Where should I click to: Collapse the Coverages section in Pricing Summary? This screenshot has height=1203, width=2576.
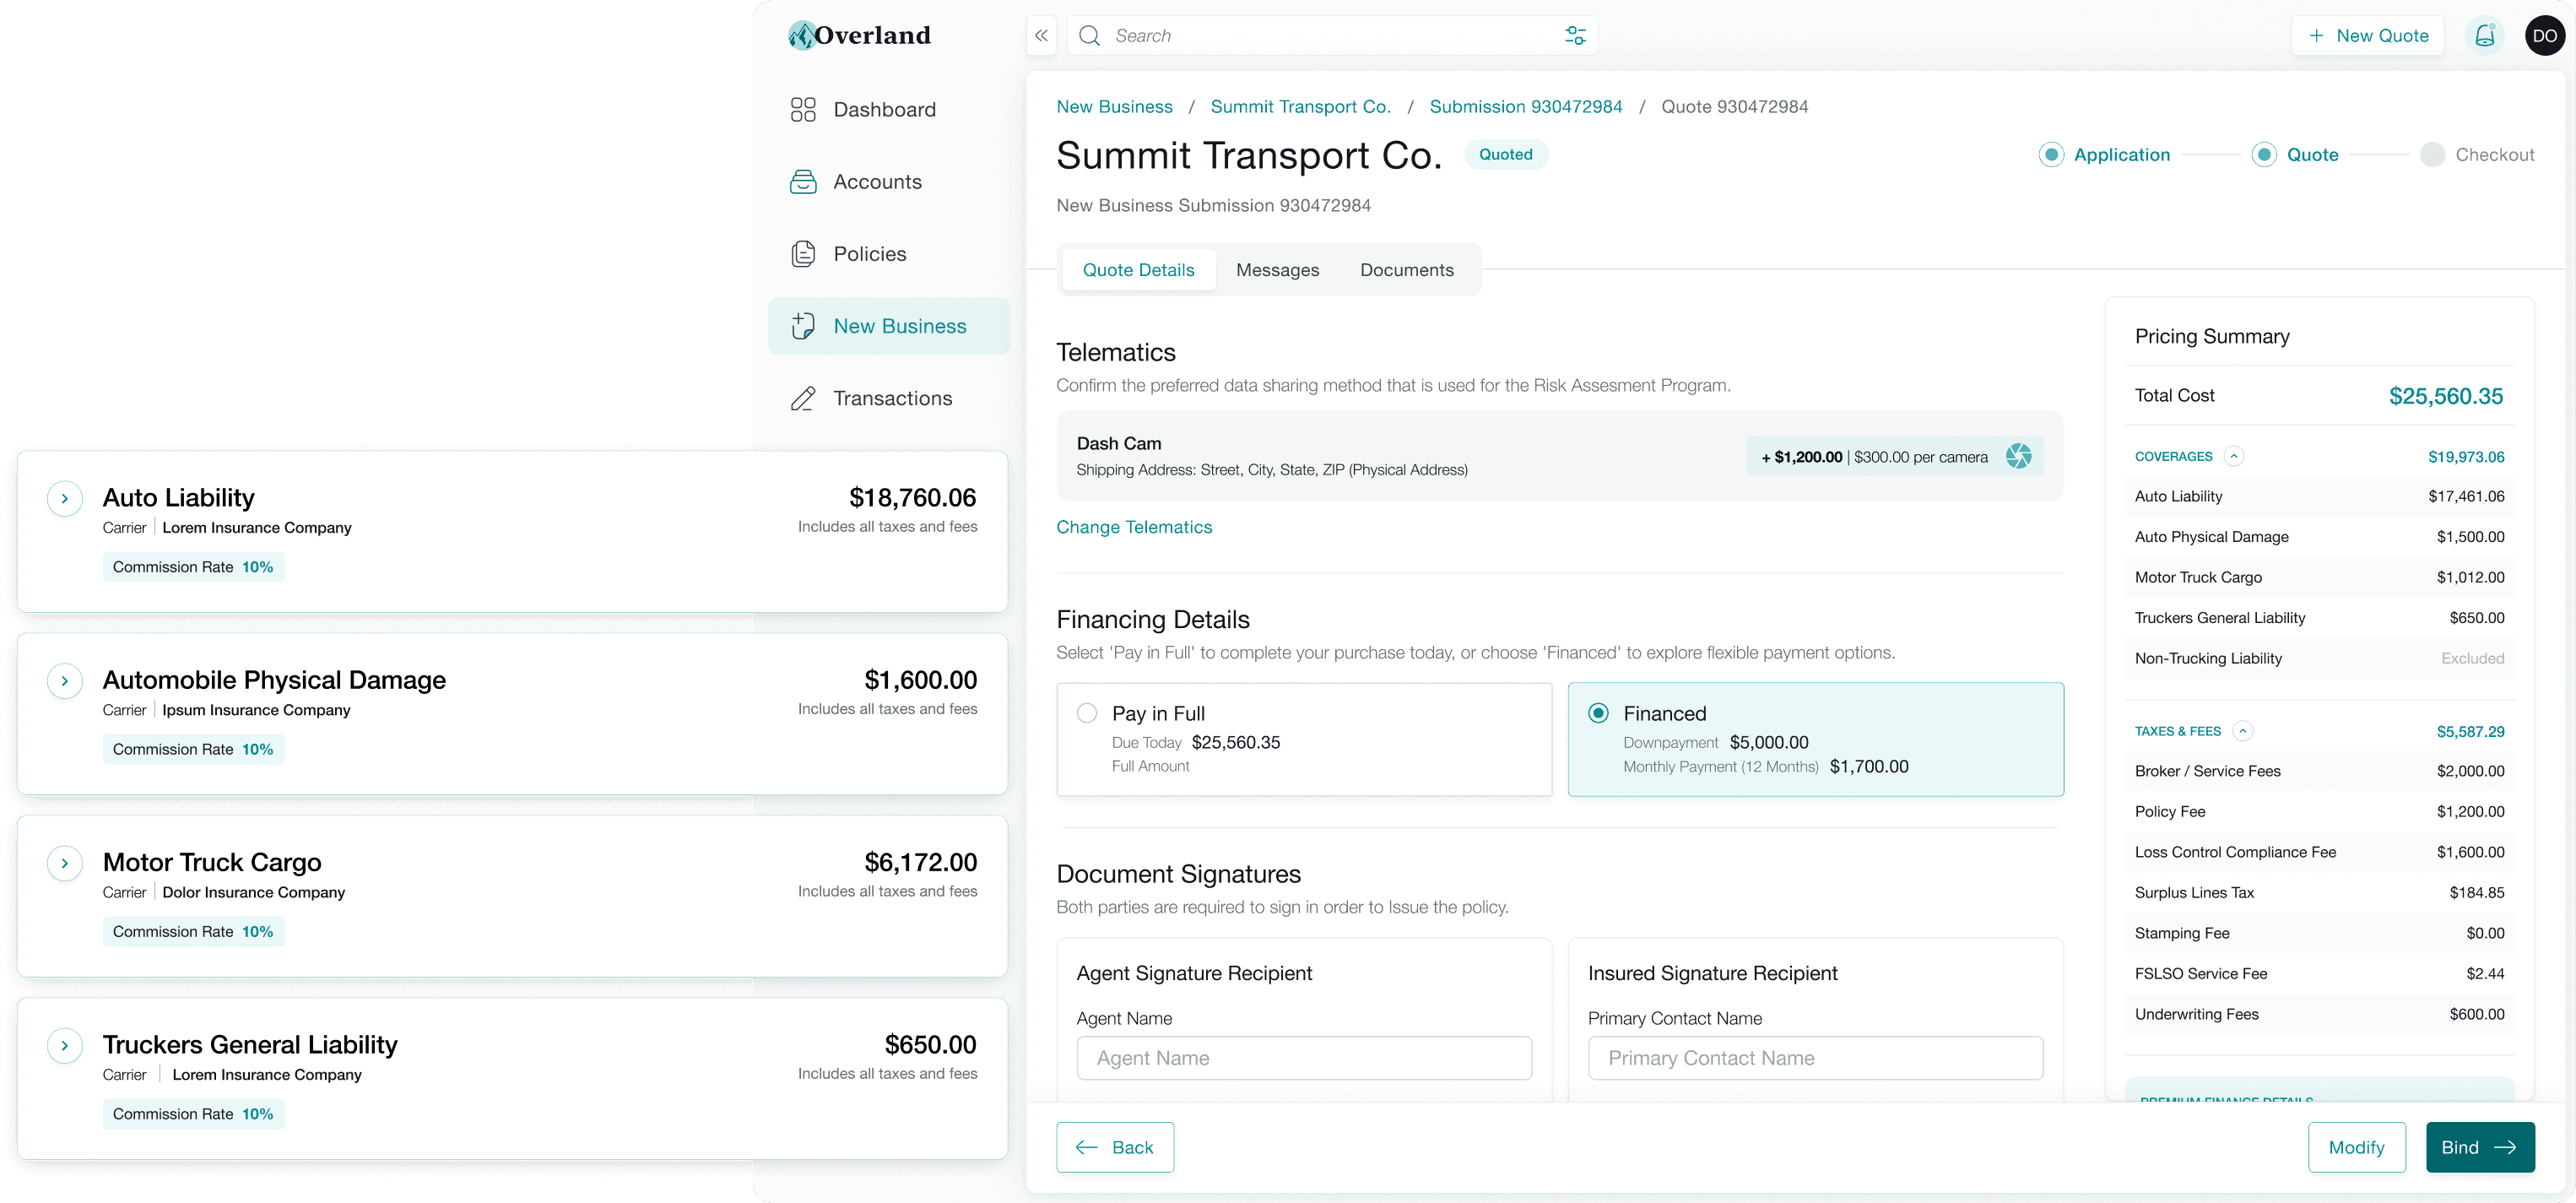[x=2234, y=457]
